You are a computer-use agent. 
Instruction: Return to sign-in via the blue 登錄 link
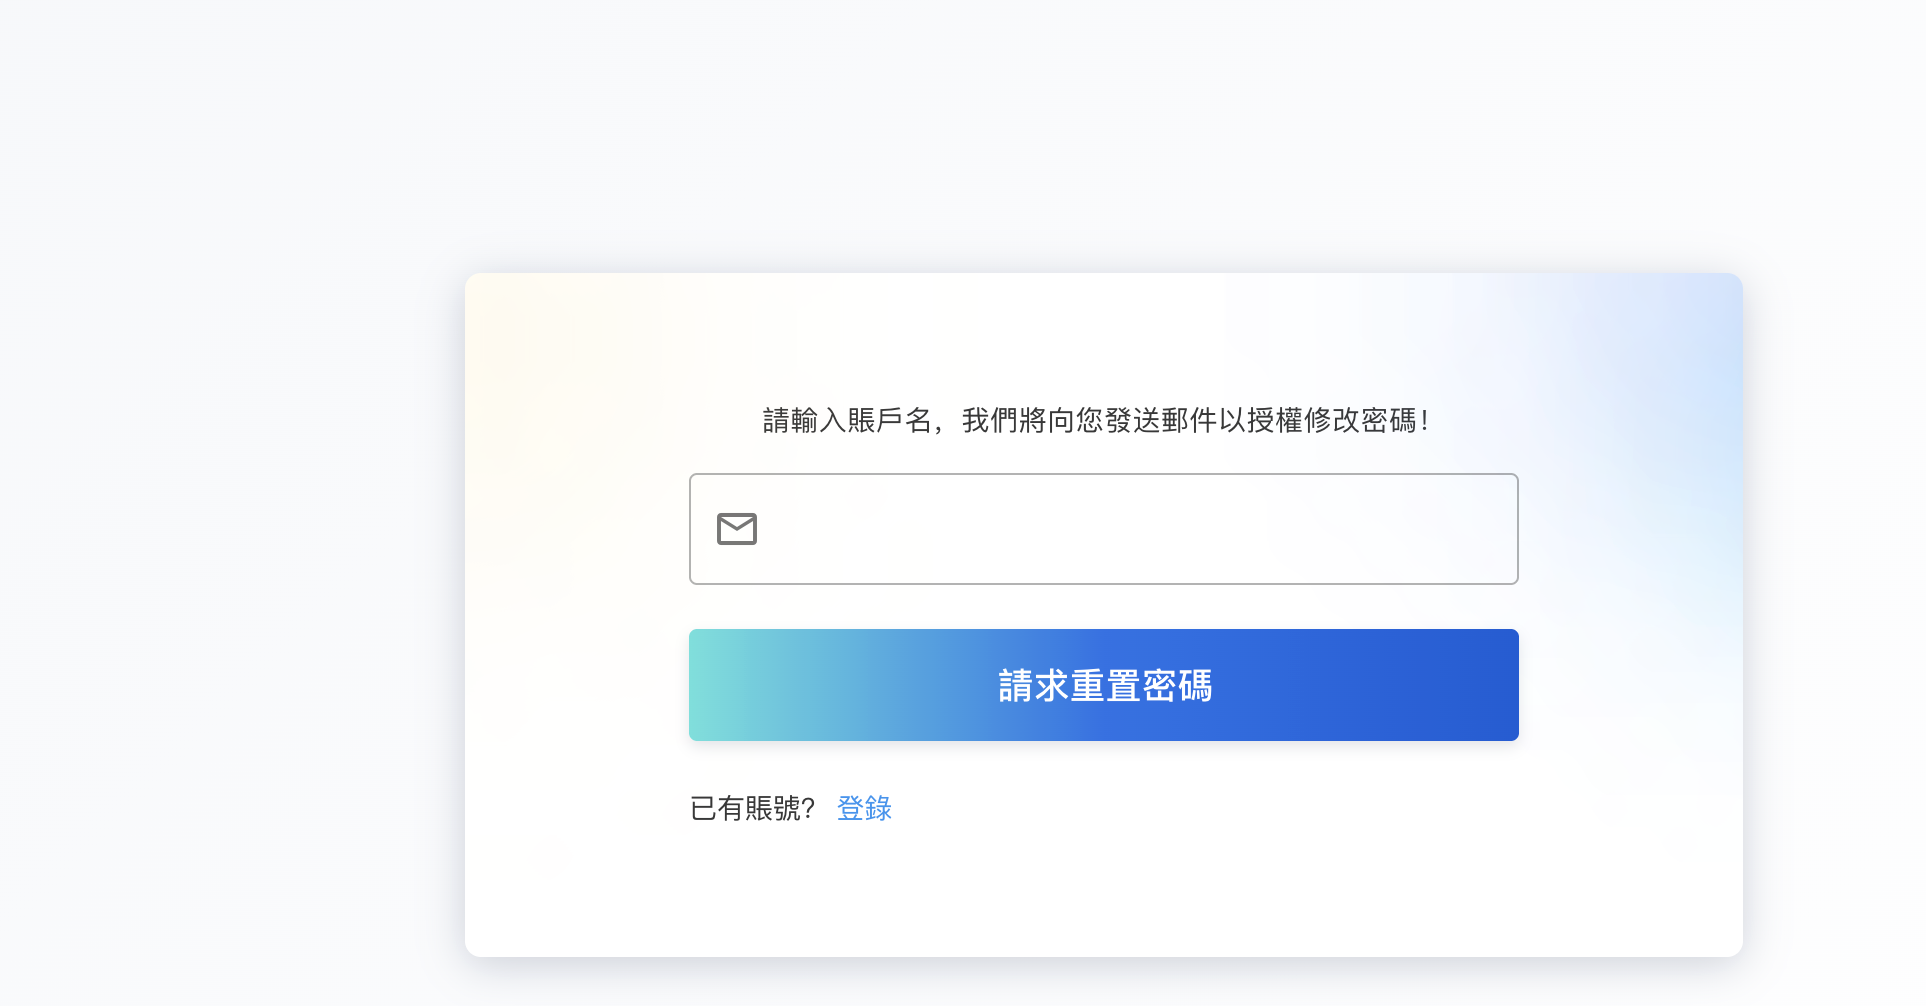coord(864,808)
